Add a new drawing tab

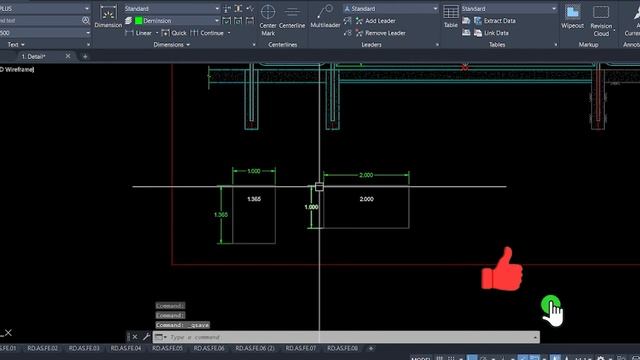pos(85,56)
